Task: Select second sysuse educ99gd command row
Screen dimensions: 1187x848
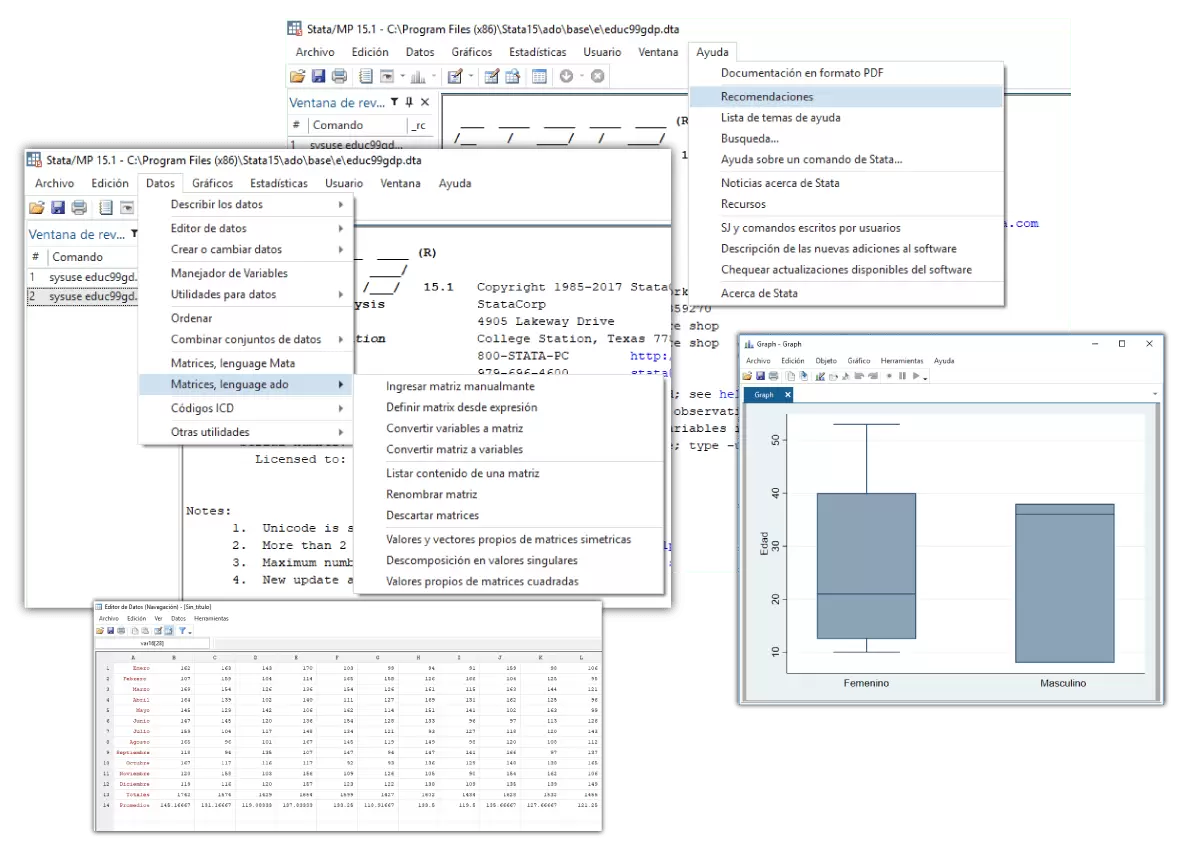Action: 83,296
